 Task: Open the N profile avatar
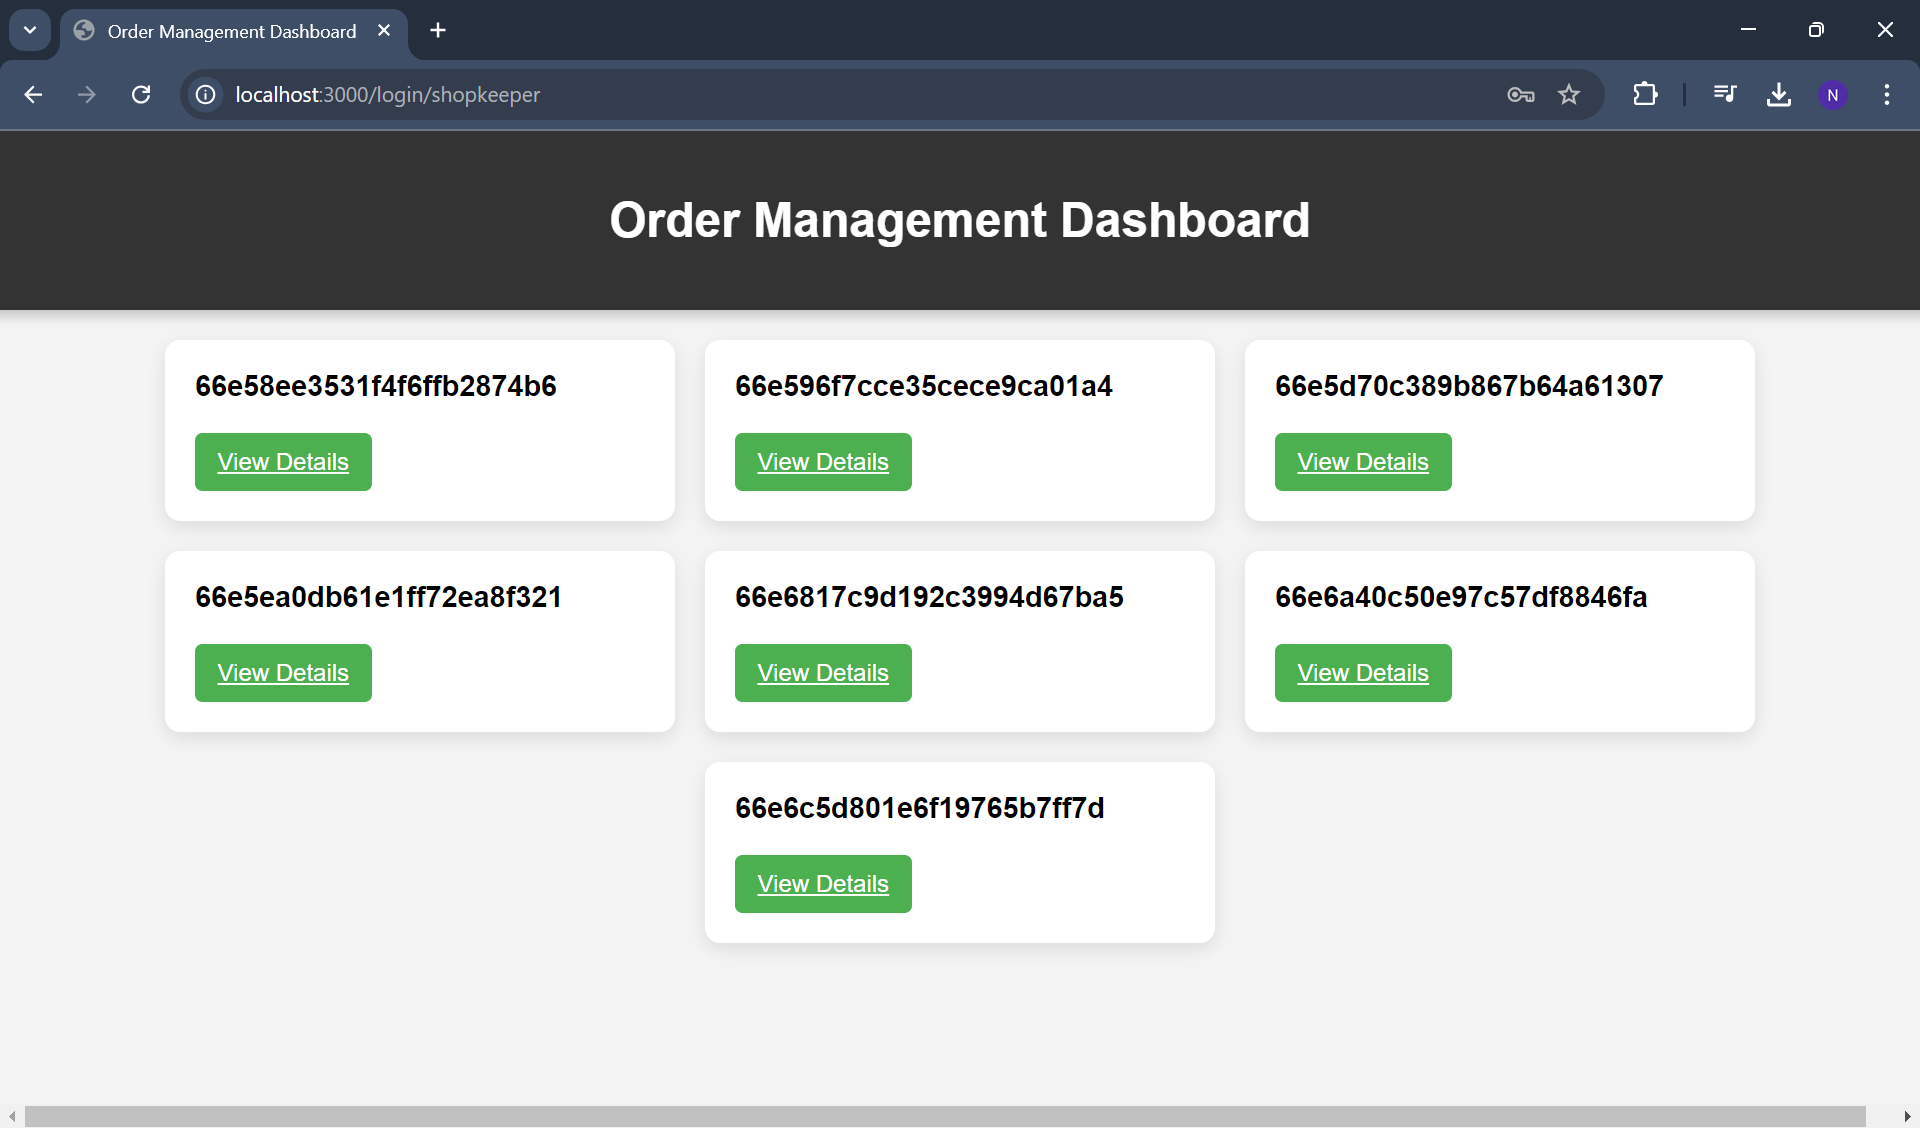1832,94
